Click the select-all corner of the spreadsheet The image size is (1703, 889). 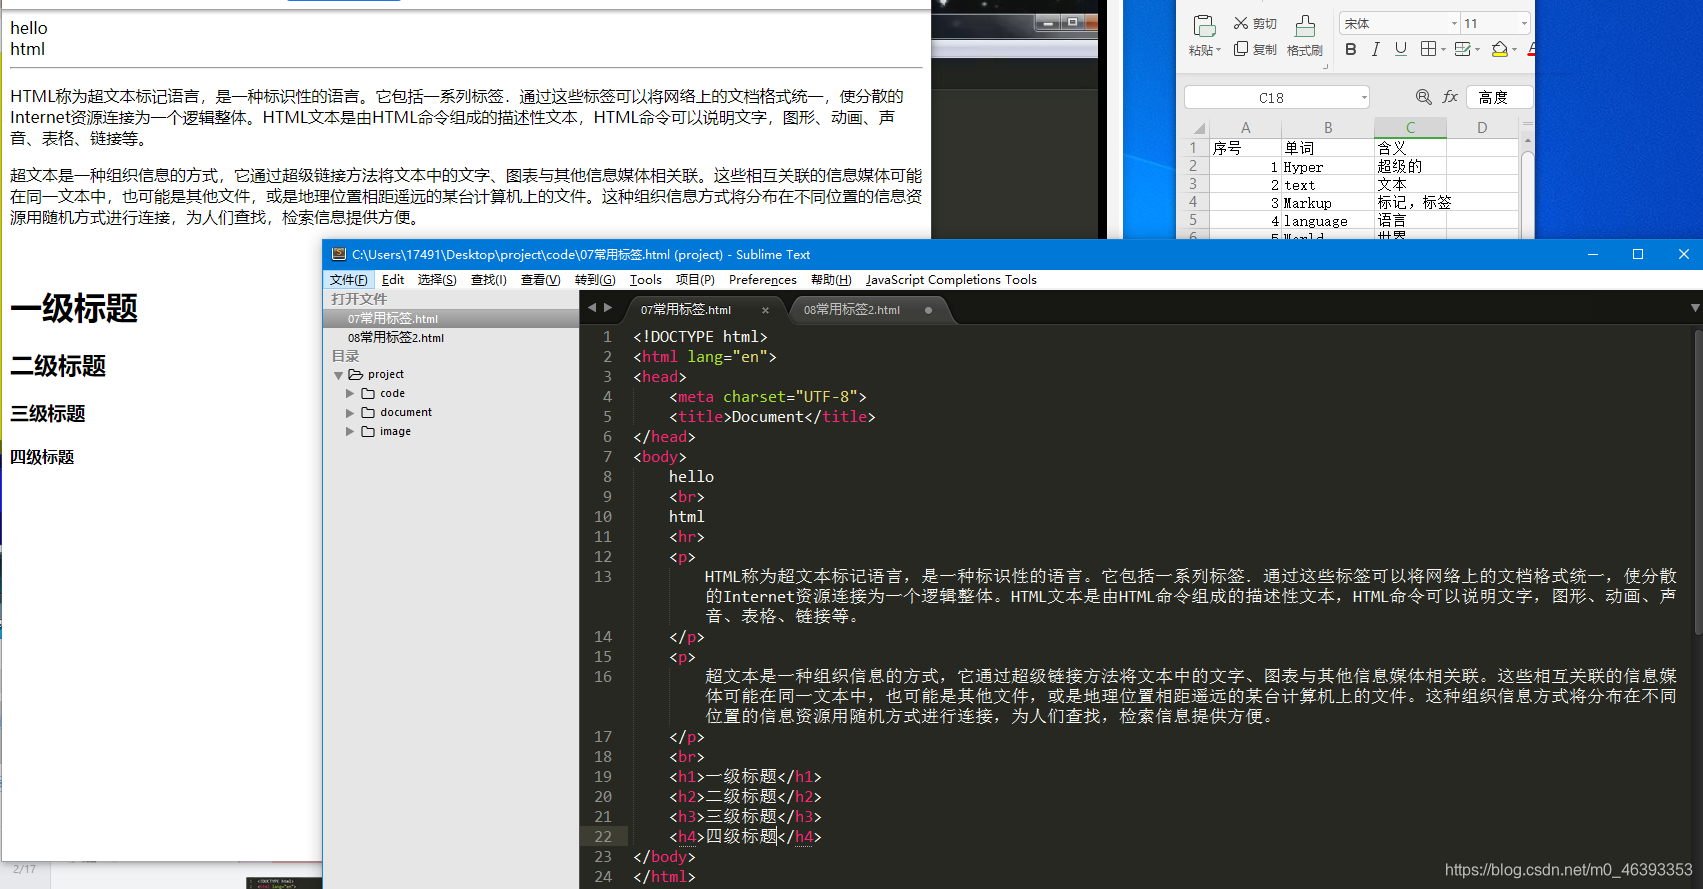[1197, 128]
